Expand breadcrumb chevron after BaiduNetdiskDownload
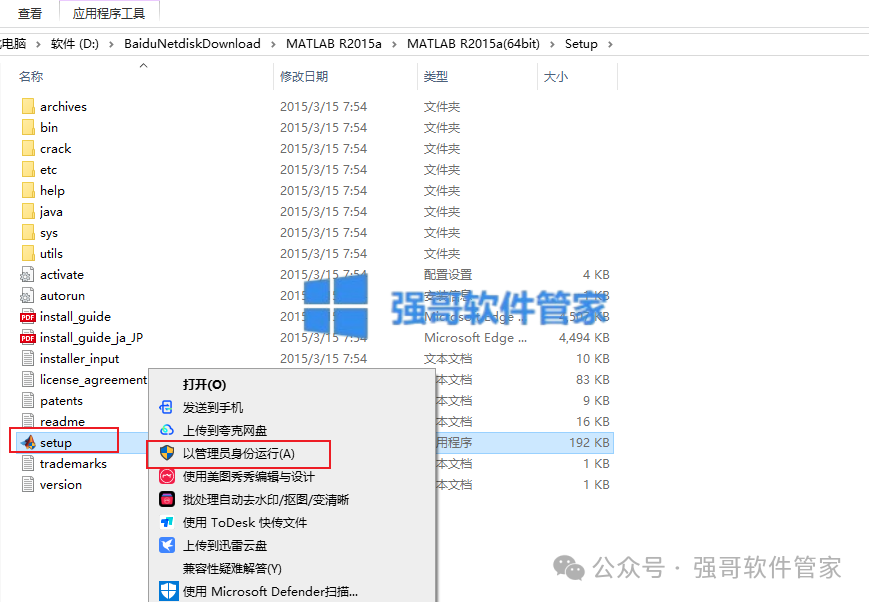This screenshot has height=602, width=869. [273, 44]
